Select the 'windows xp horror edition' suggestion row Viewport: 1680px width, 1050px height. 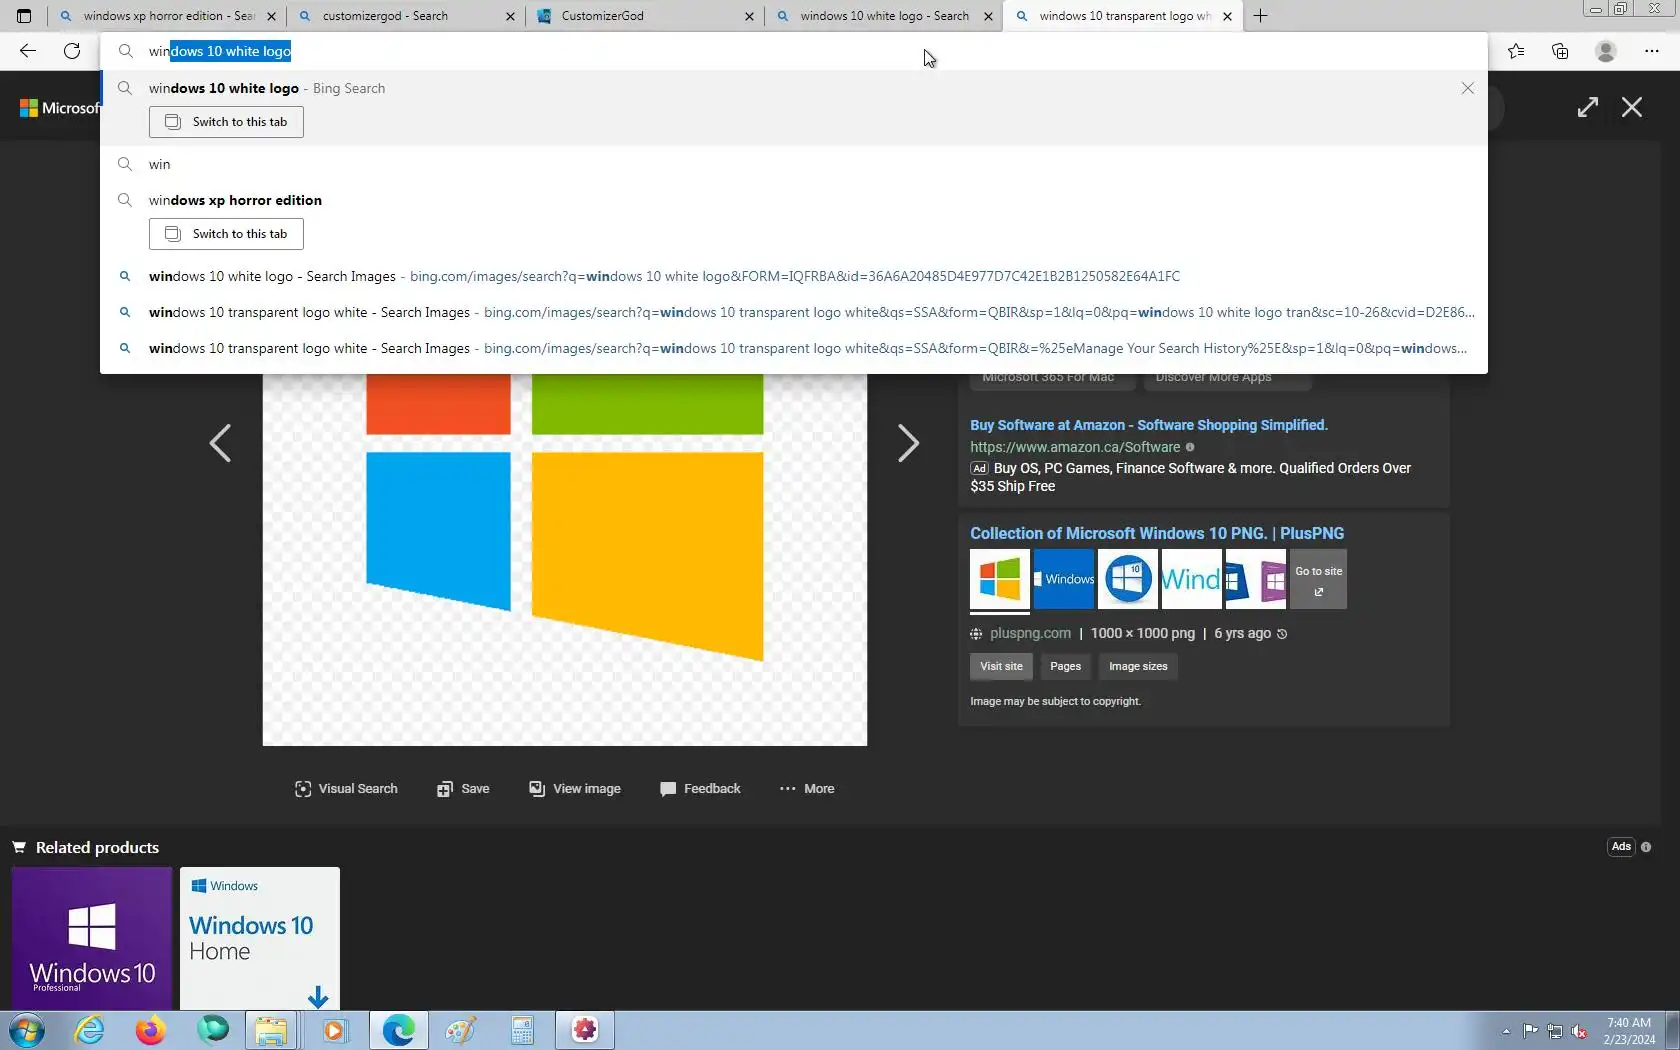pyautogui.click(x=794, y=200)
